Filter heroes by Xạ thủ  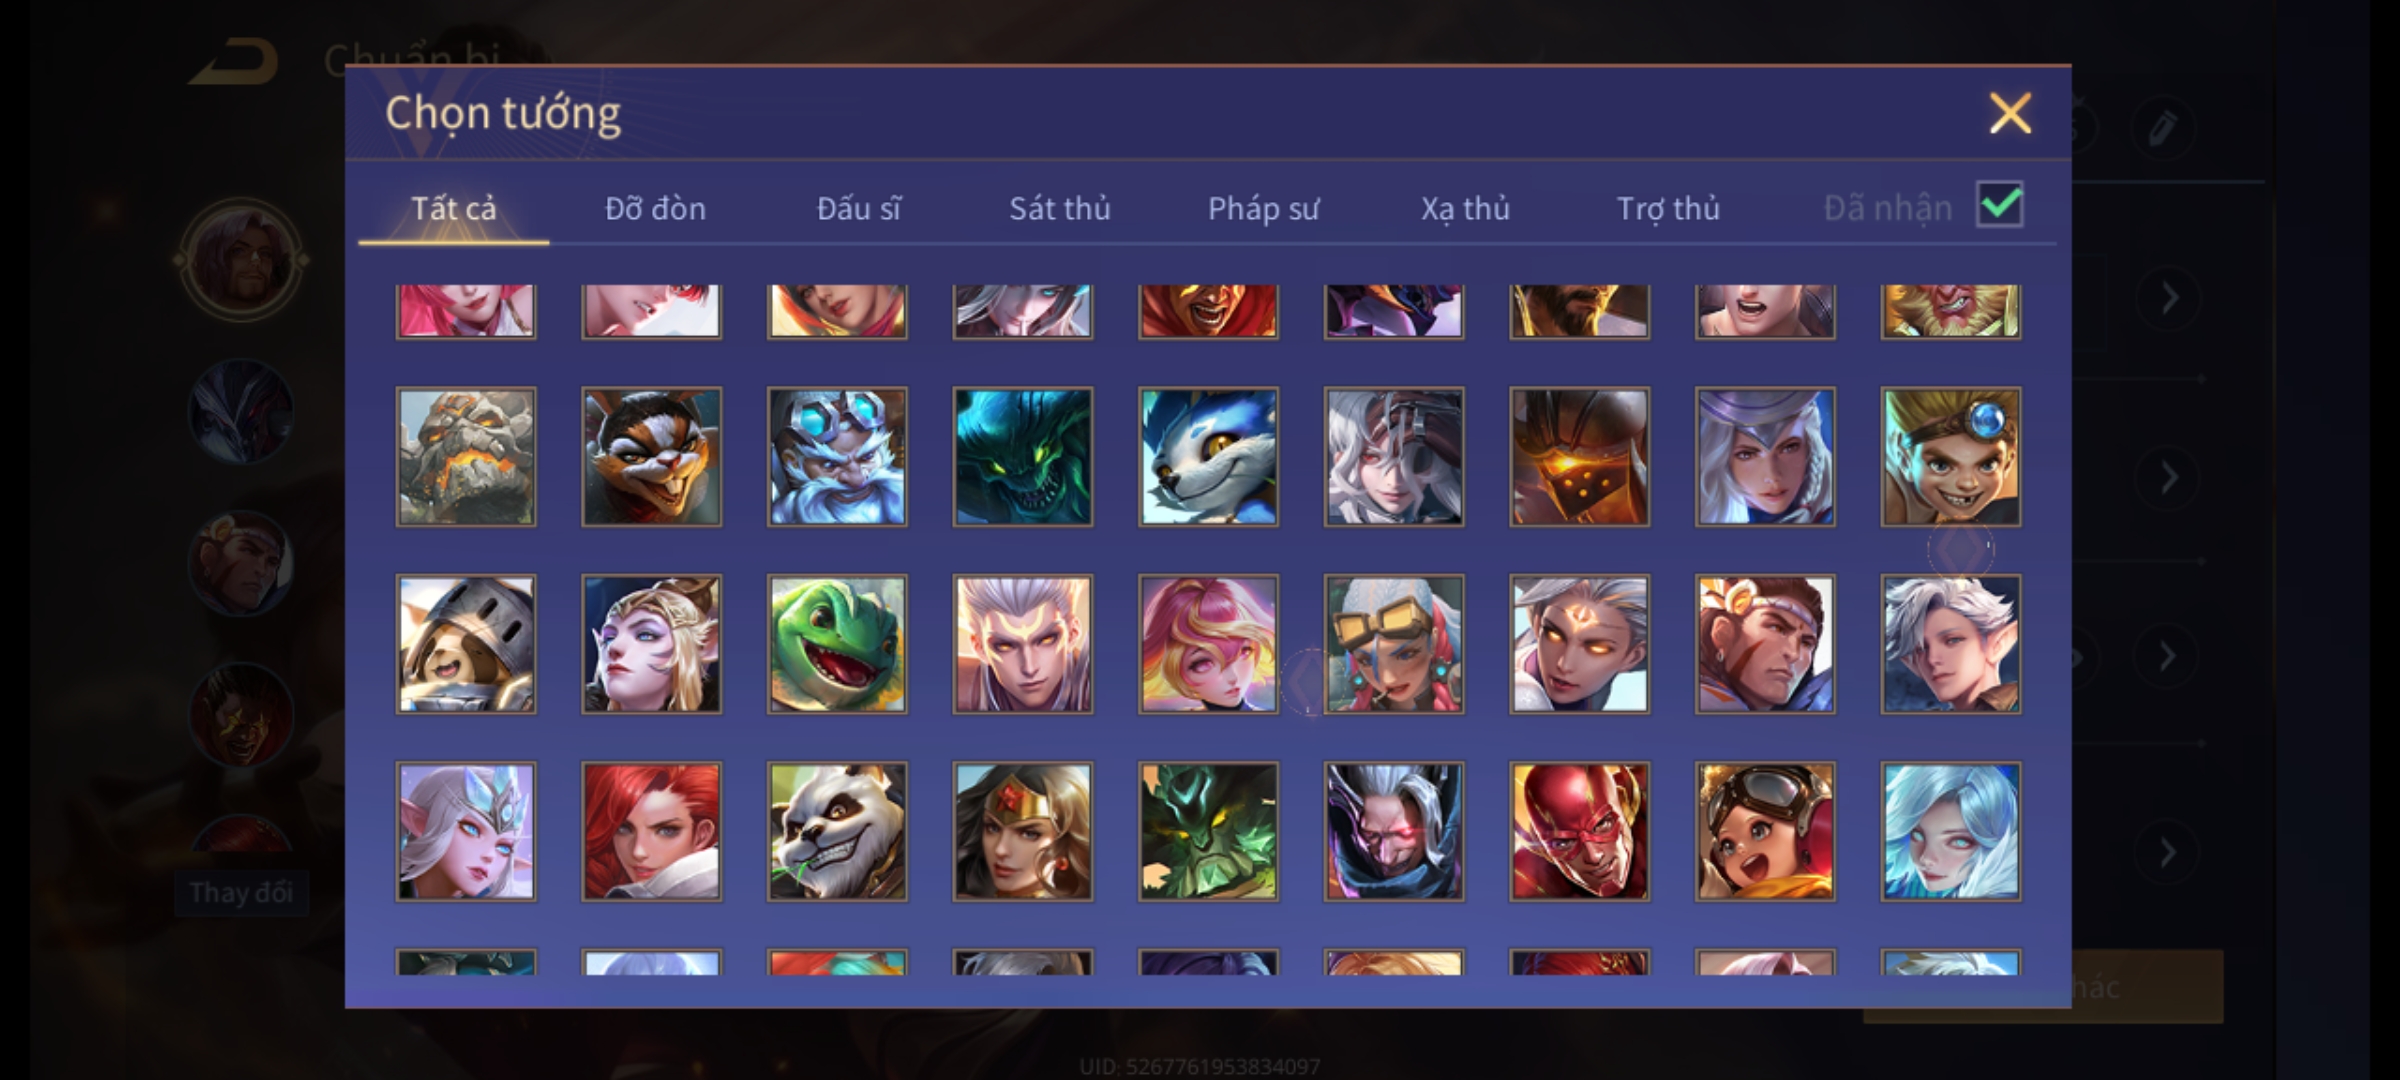(x=1465, y=208)
